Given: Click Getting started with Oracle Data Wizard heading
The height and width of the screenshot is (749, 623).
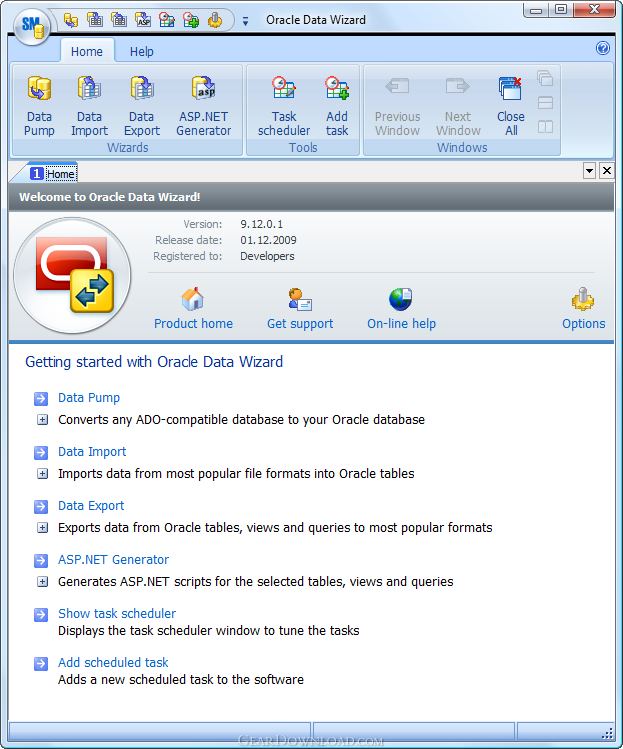Looking at the screenshot, I should coord(154,362).
